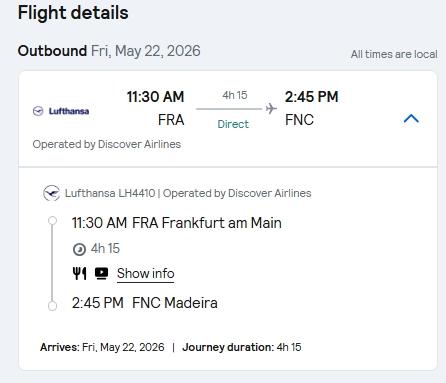Click the Show info link
This screenshot has height=383, width=446.
pyautogui.click(x=146, y=273)
